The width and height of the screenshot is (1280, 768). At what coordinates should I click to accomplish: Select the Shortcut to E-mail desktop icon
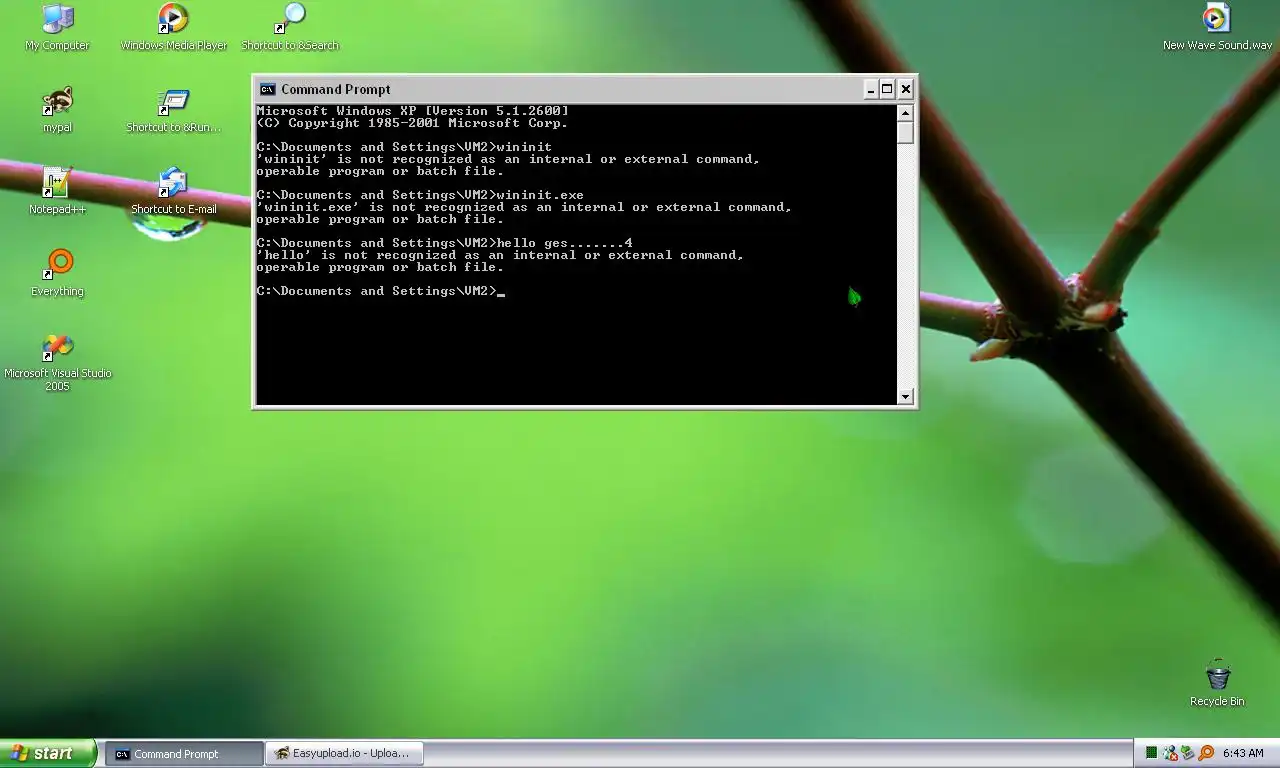(x=174, y=191)
